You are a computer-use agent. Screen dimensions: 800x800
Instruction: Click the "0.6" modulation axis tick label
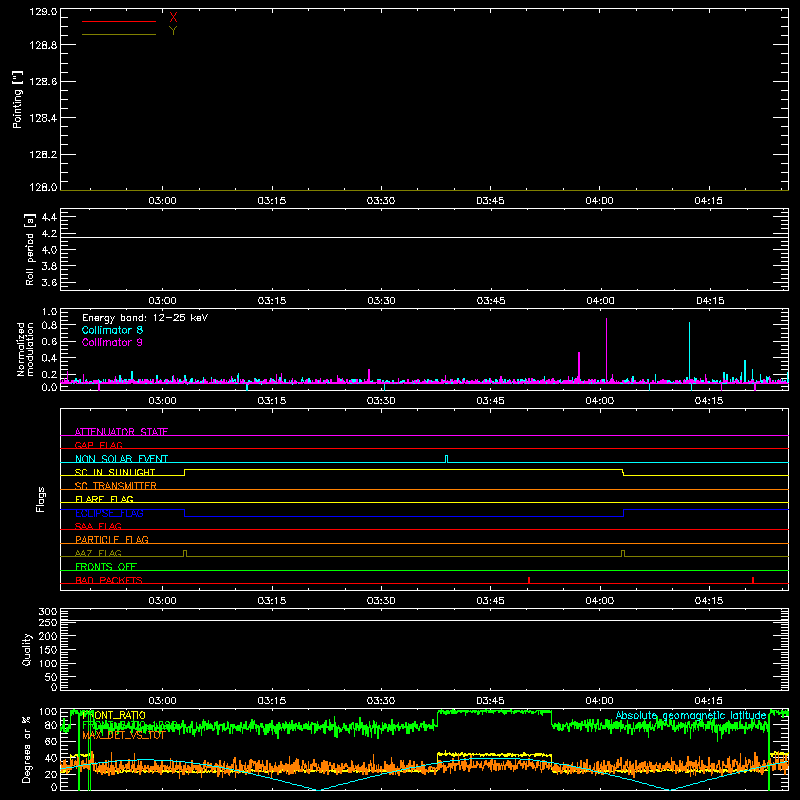click(49, 341)
